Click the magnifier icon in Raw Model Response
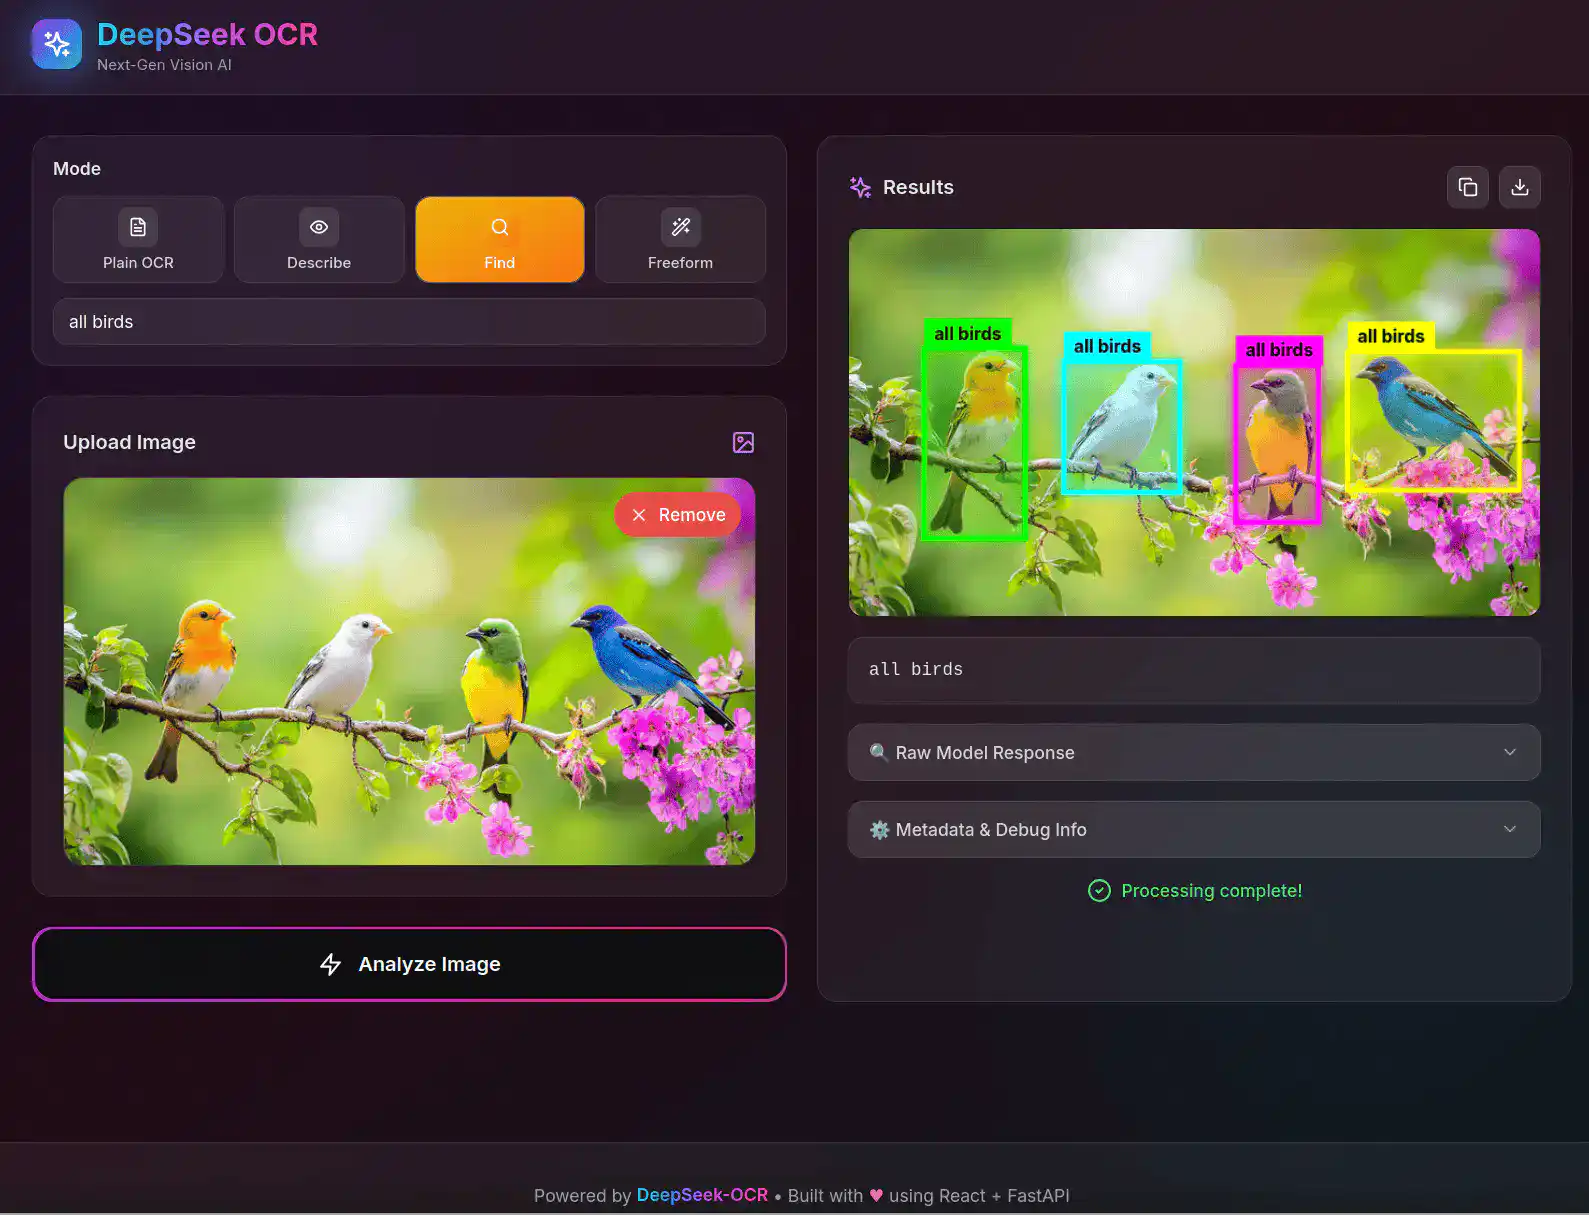1589x1215 pixels. pos(878,752)
